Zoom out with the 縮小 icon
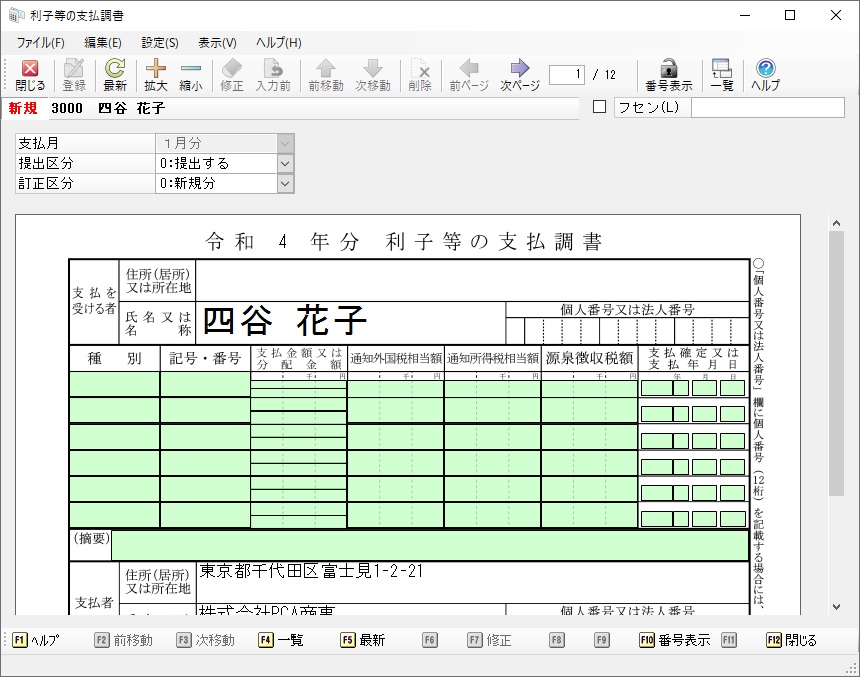 pos(190,75)
